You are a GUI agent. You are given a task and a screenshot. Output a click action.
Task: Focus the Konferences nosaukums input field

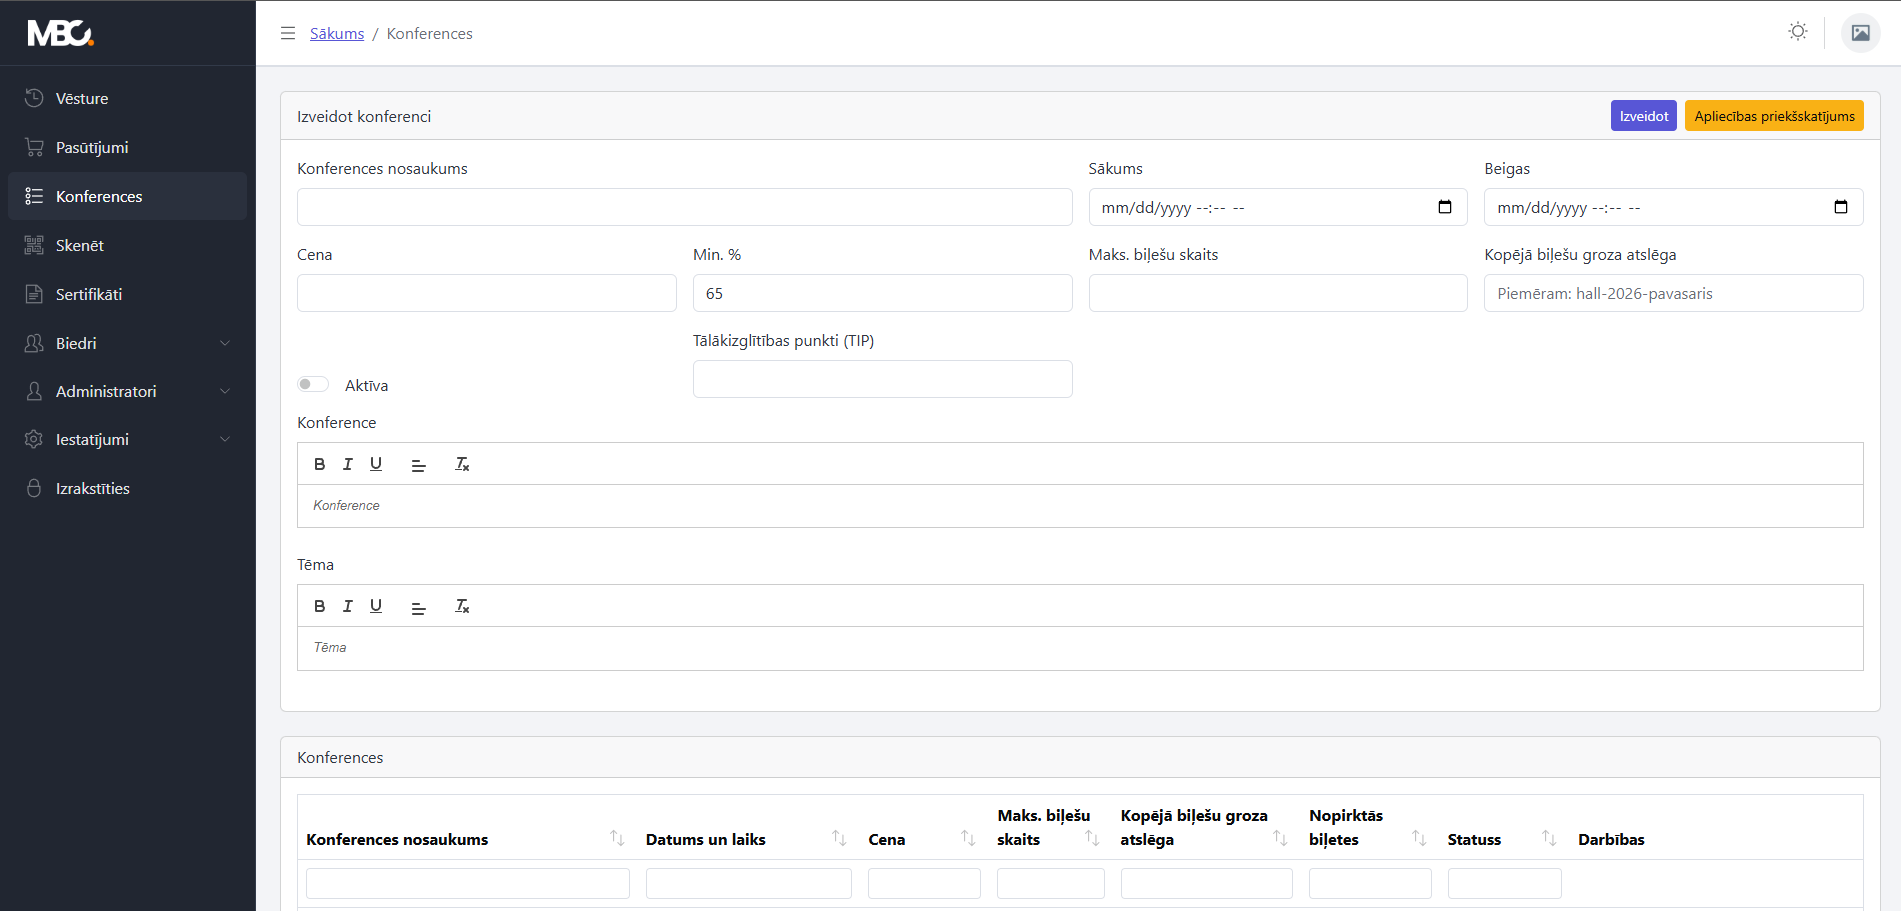point(684,207)
